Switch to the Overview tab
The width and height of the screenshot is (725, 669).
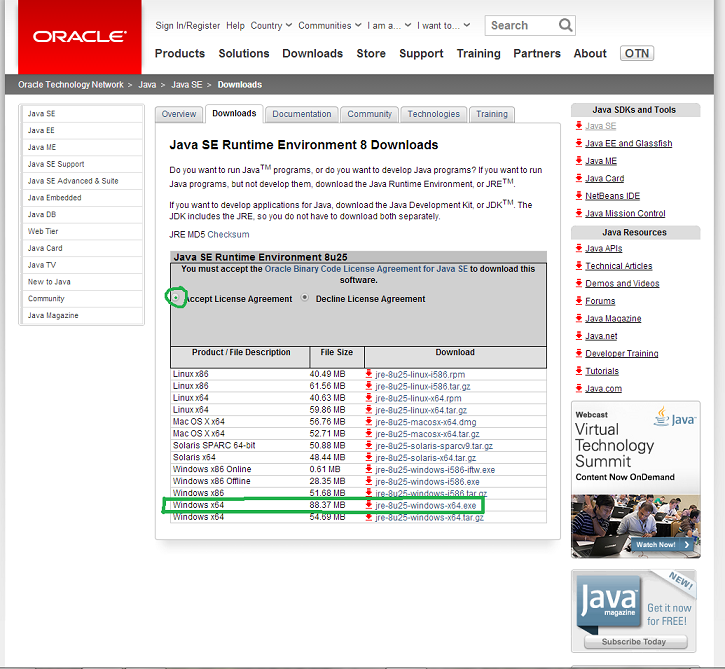click(x=179, y=114)
